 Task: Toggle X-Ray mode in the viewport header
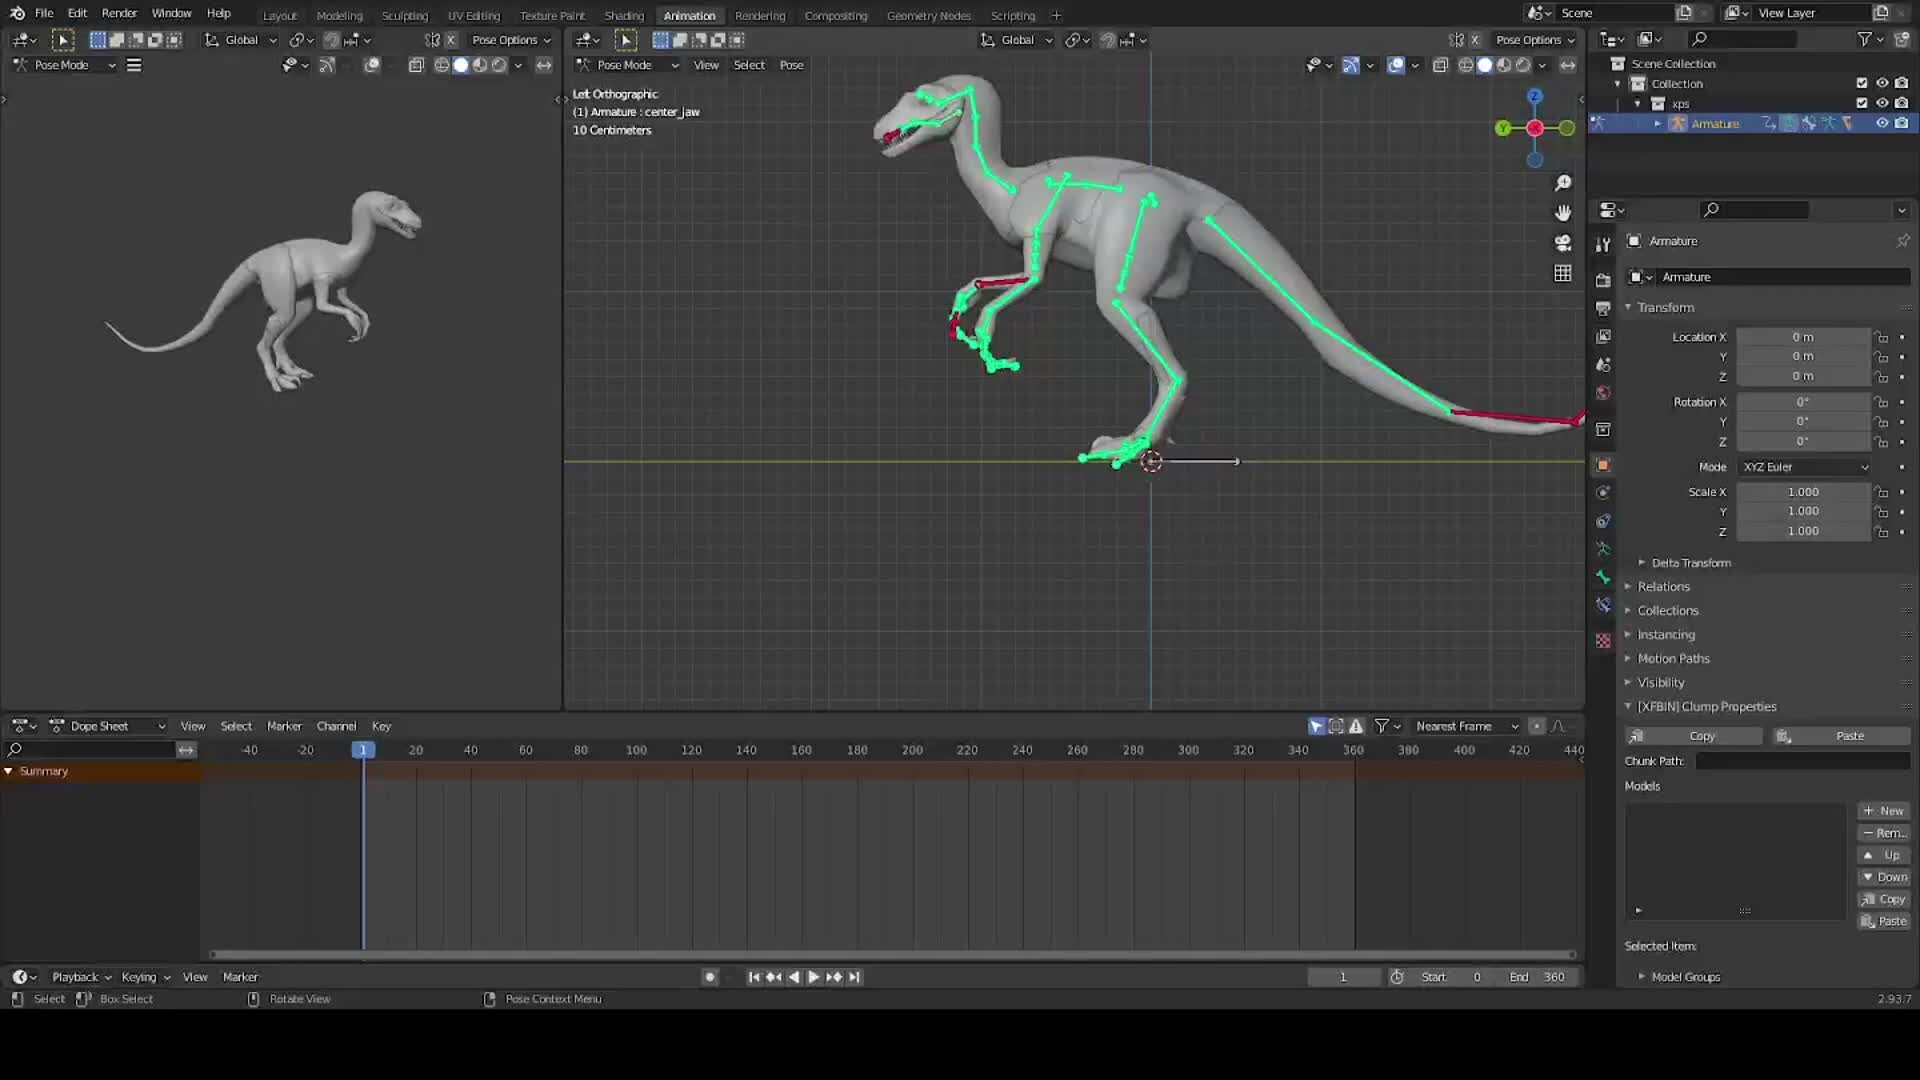coord(1441,66)
